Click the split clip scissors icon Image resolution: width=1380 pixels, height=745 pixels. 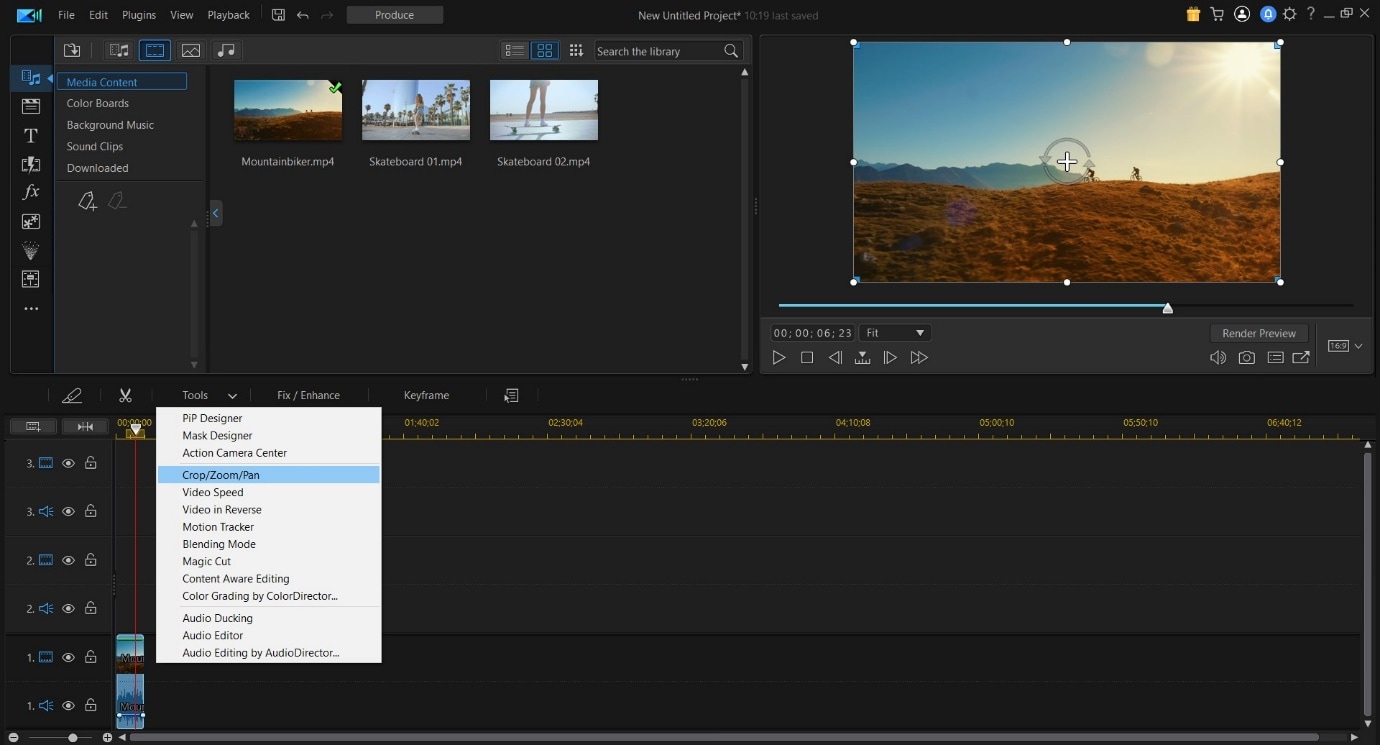click(x=125, y=396)
